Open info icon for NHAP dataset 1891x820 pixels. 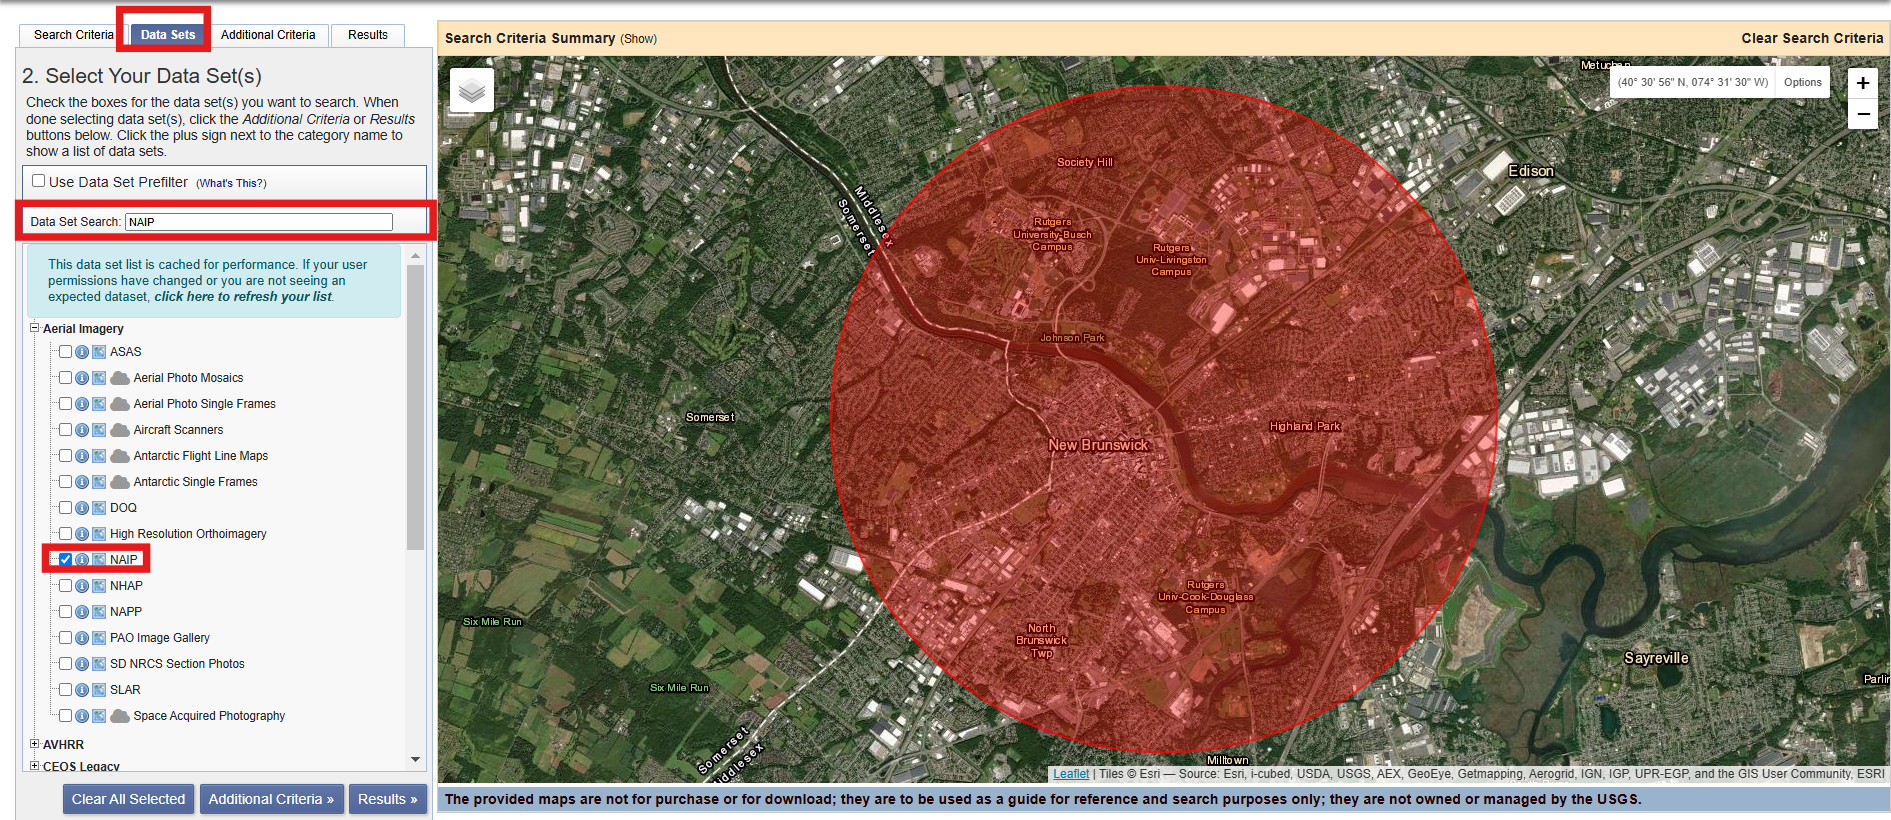pos(82,586)
